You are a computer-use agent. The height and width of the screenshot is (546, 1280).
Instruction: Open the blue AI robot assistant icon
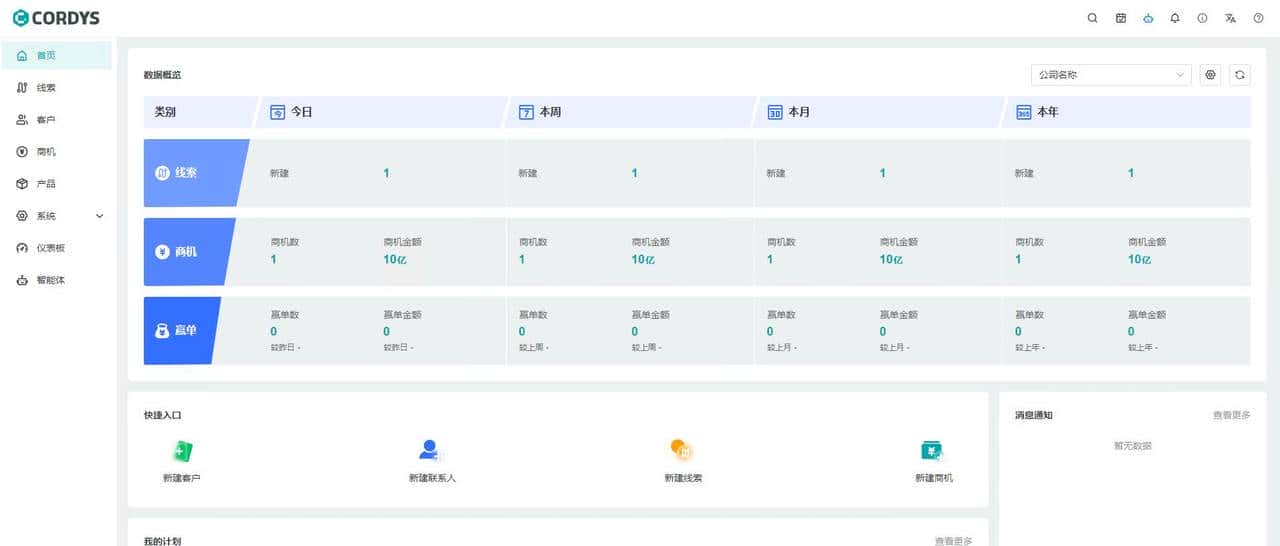(1148, 18)
